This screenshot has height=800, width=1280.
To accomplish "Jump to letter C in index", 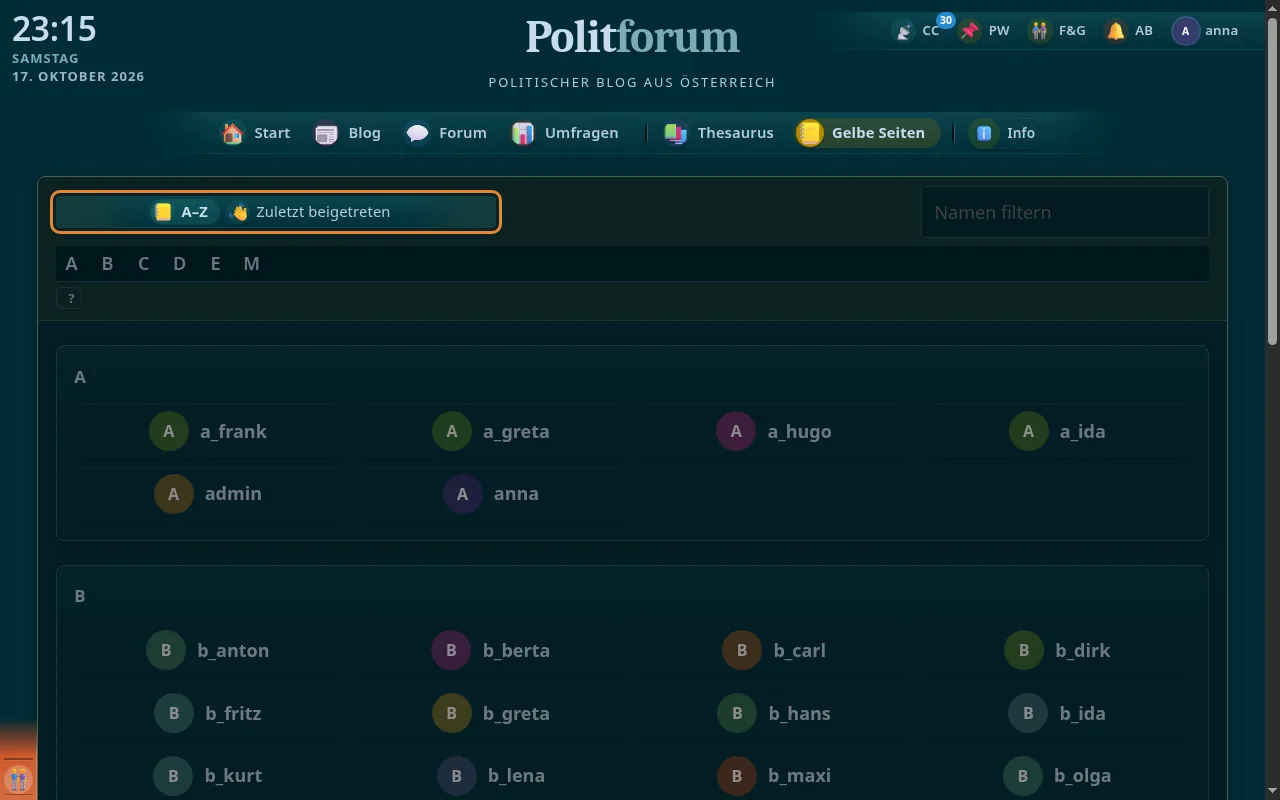I will click(143, 264).
